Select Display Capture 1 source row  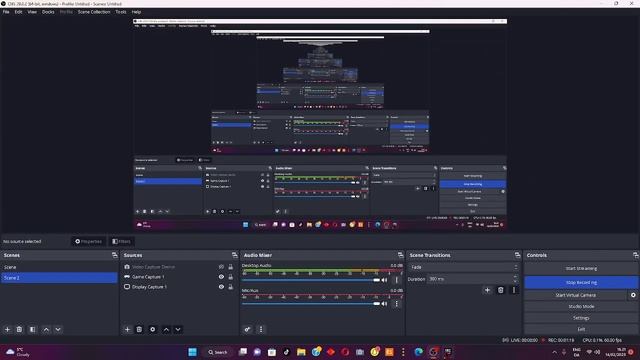(x=178, y=287)
